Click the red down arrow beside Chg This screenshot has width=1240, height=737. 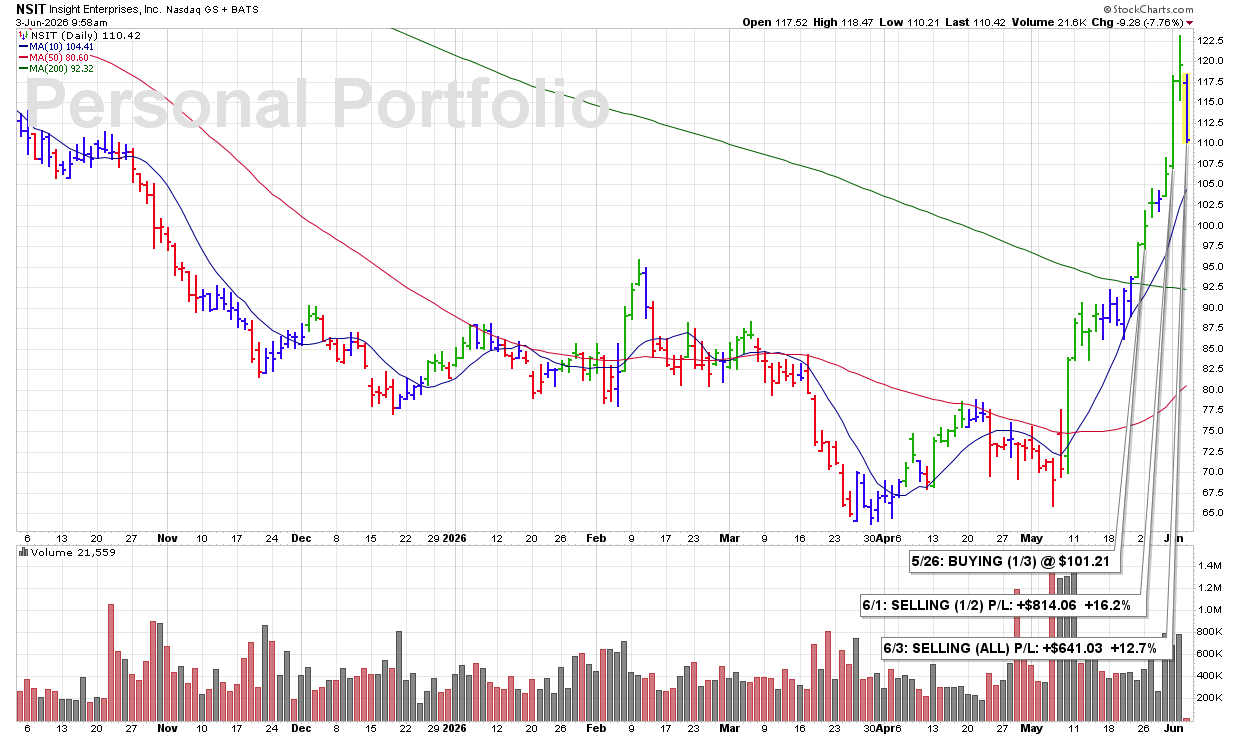1189,22
